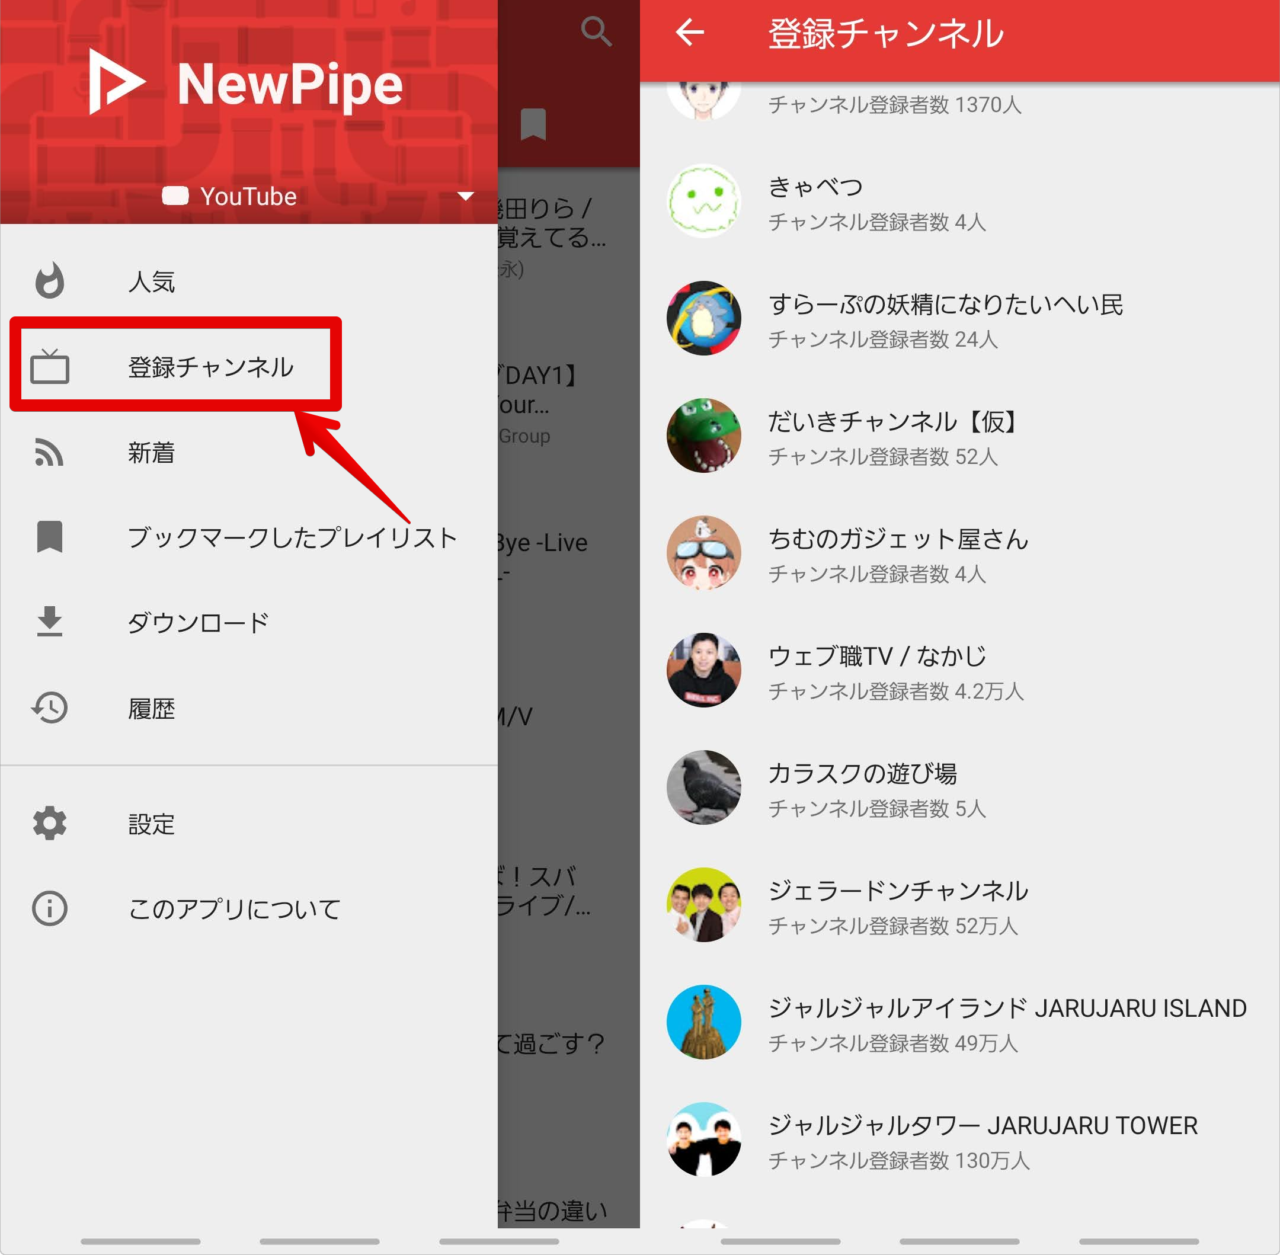Click the small YouTube service icon
Viewport: 1280px width, 1255px height.
[175, 196]
